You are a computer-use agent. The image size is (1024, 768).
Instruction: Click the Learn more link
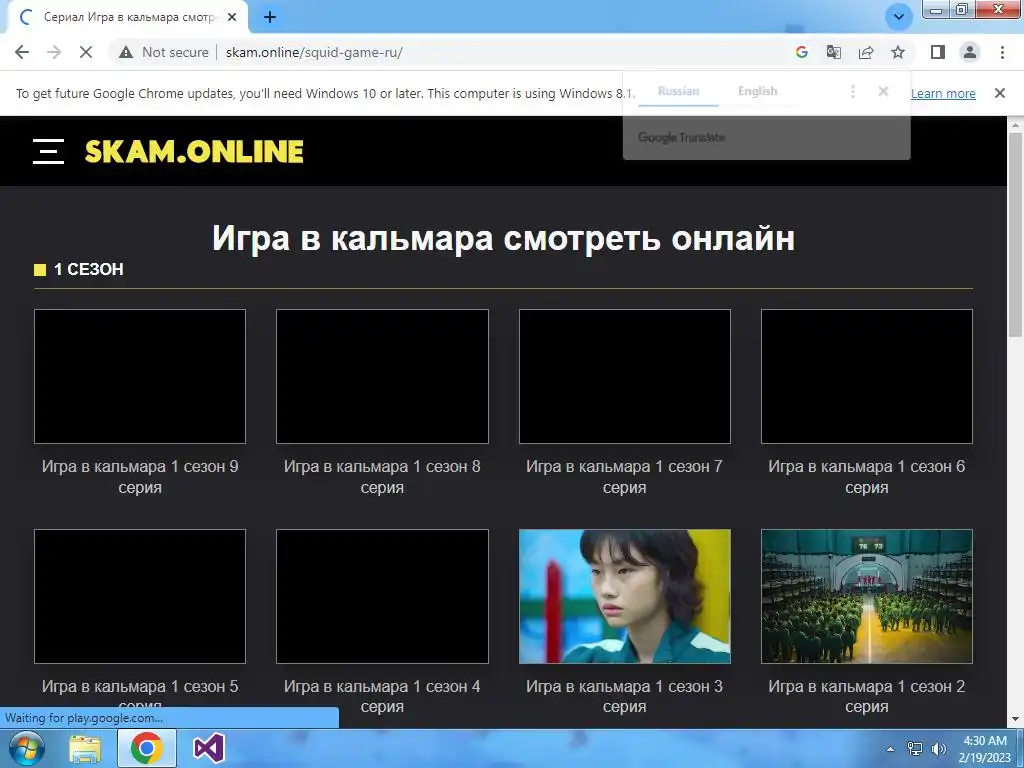[943, 93]
